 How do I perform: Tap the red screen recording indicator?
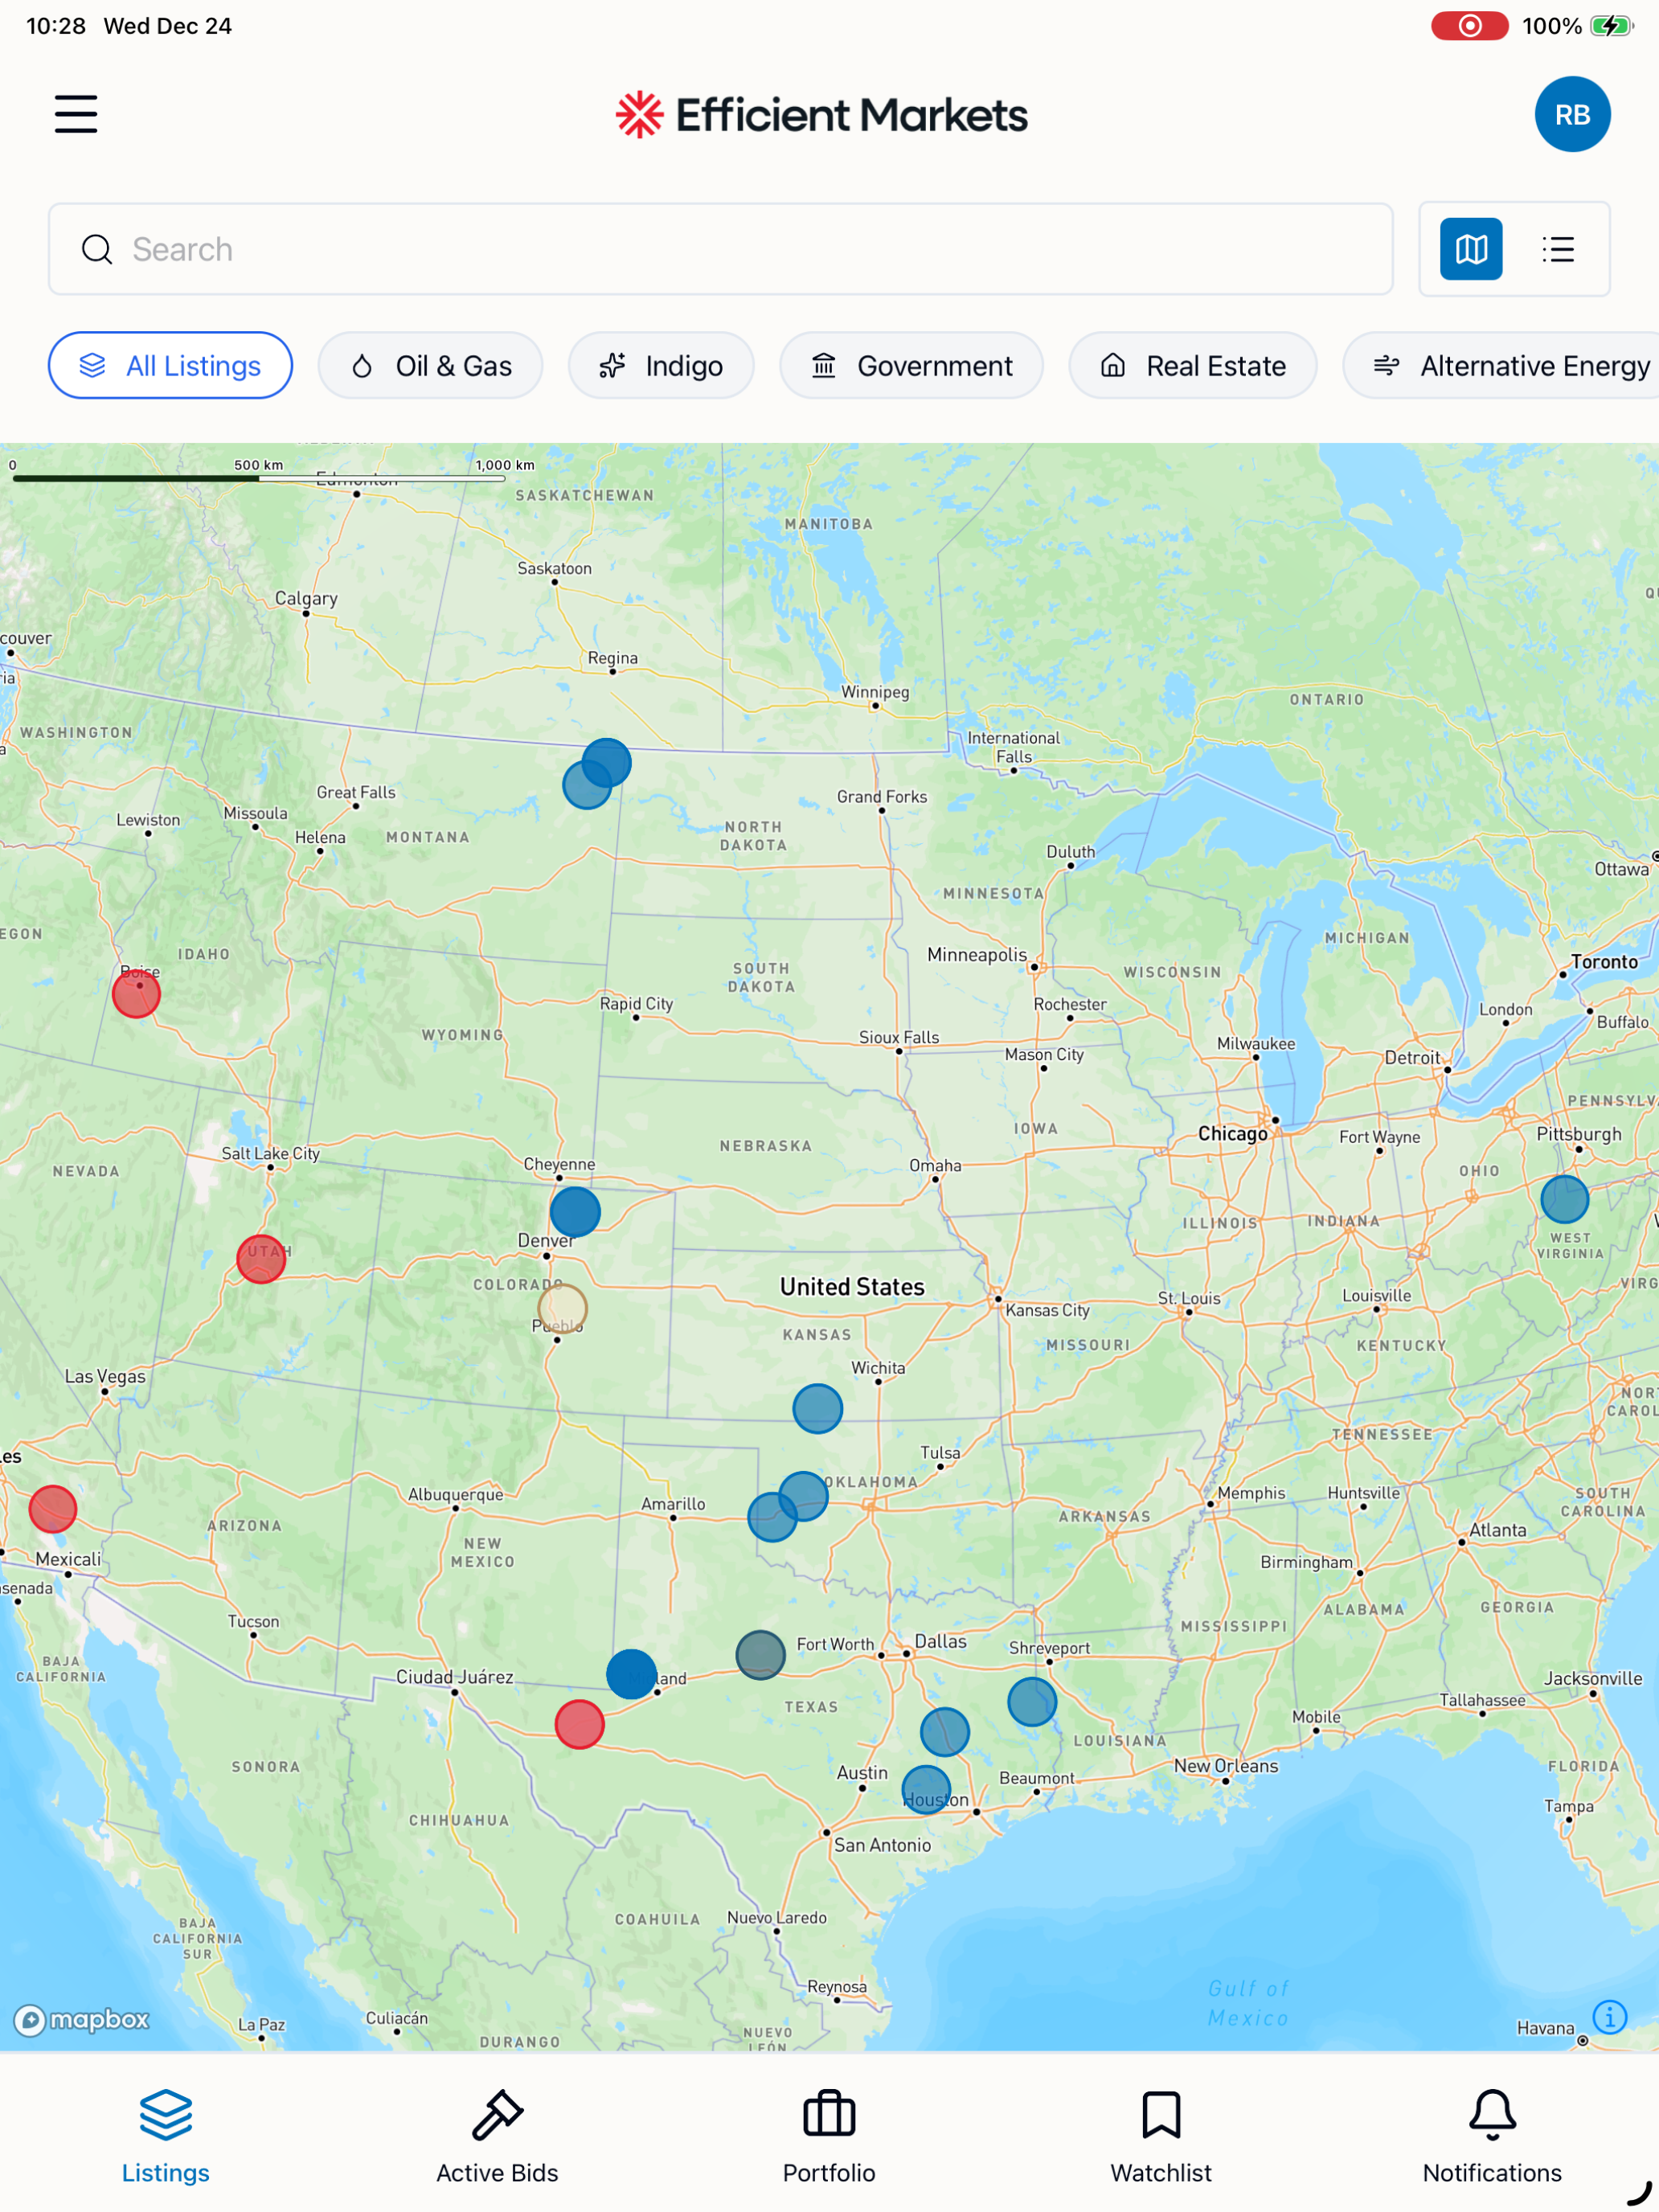click(1469, 26)
